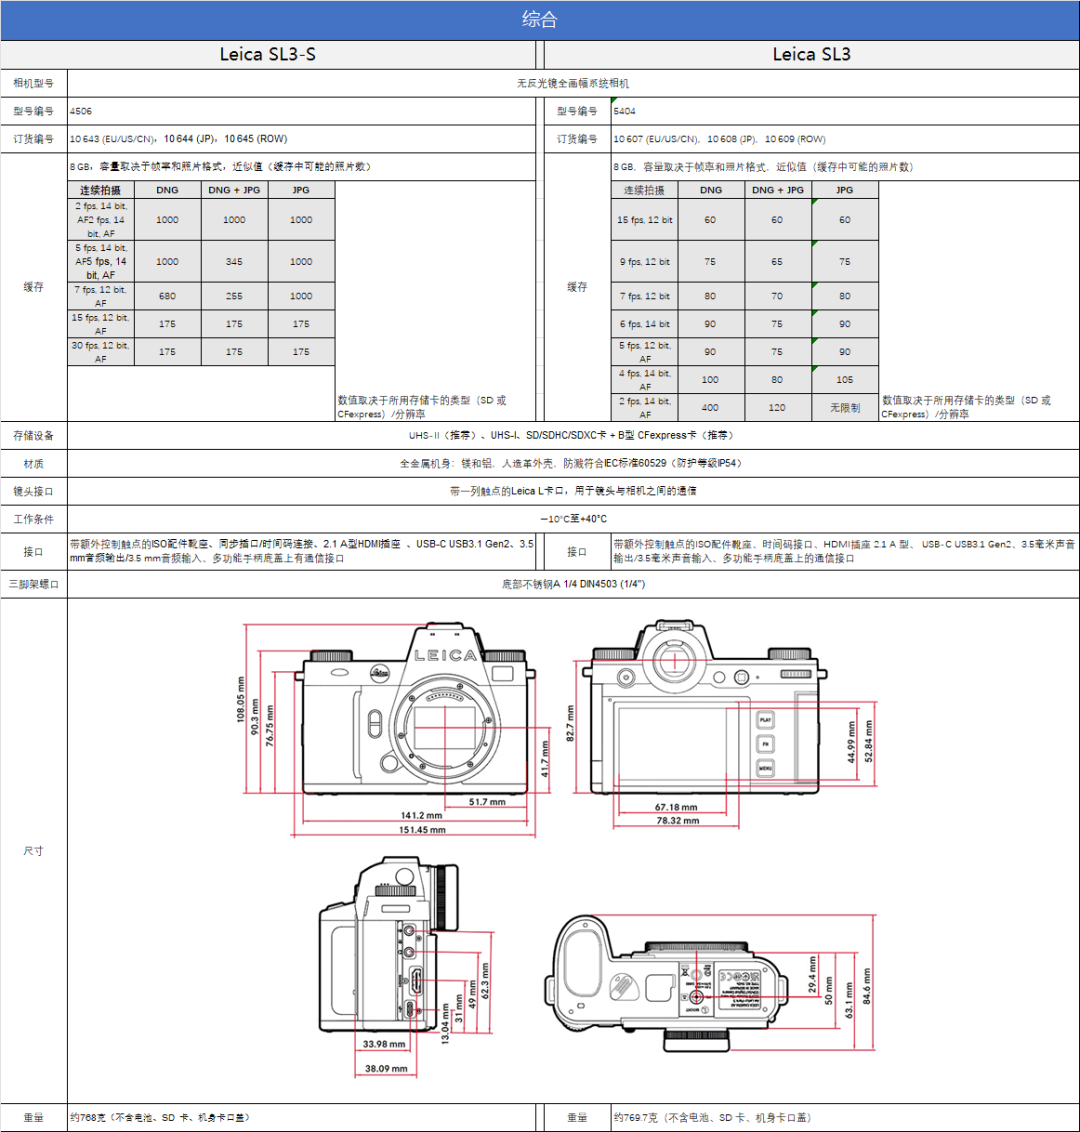Click the 680 value in SL3-S buffer table
Viewport: 1080px width, 1132px height.
click(x=167, y=296)
